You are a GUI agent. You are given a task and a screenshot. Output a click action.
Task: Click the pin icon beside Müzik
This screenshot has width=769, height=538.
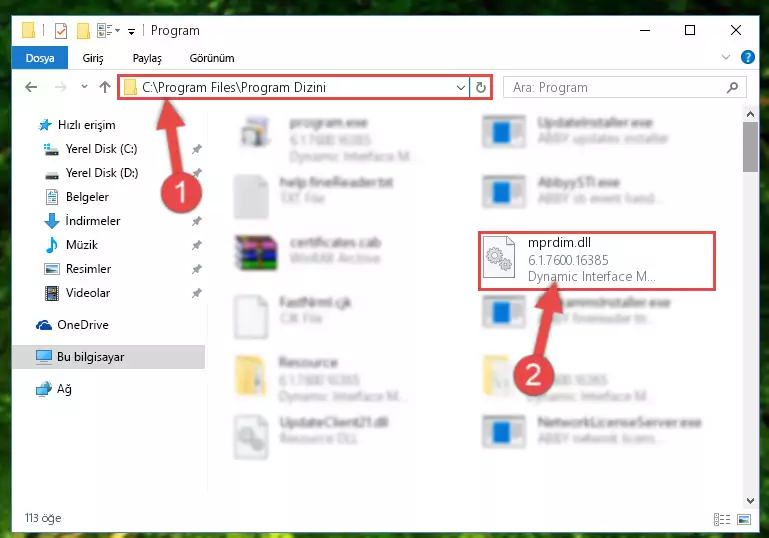click(x=197, y=245)
